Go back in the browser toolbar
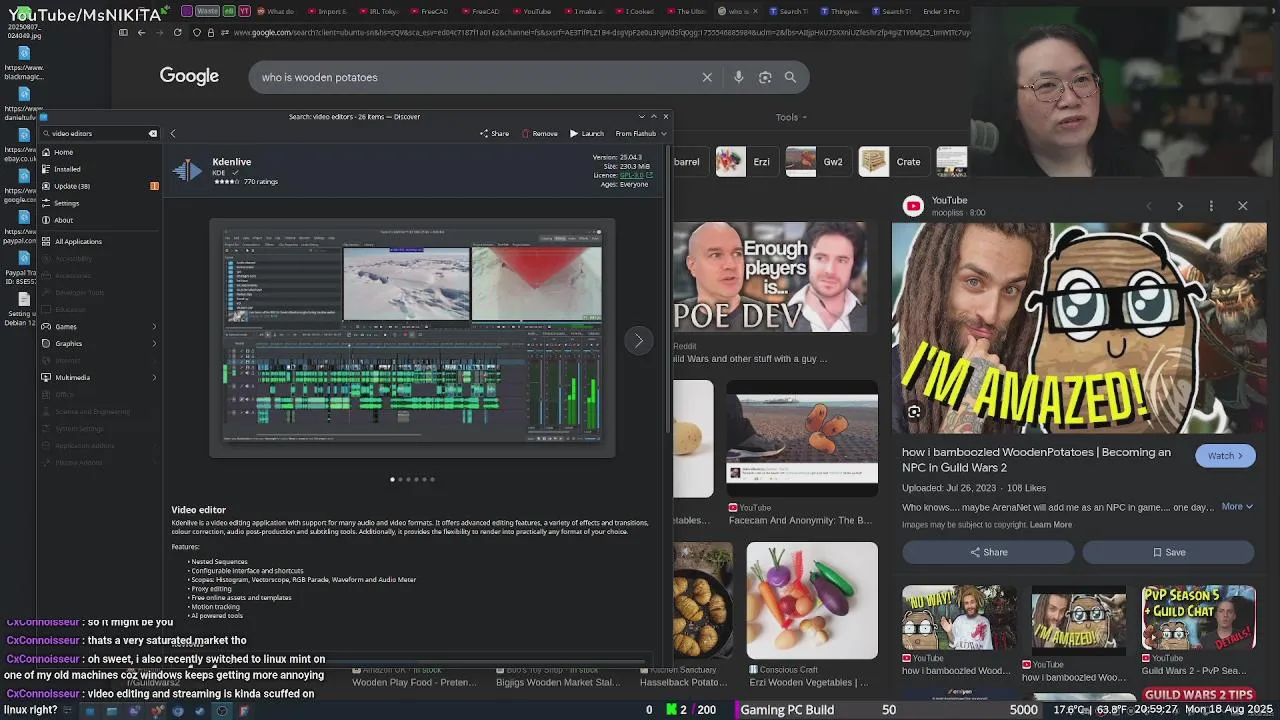This screenshot has width=1280, height=720. (141, 32)
